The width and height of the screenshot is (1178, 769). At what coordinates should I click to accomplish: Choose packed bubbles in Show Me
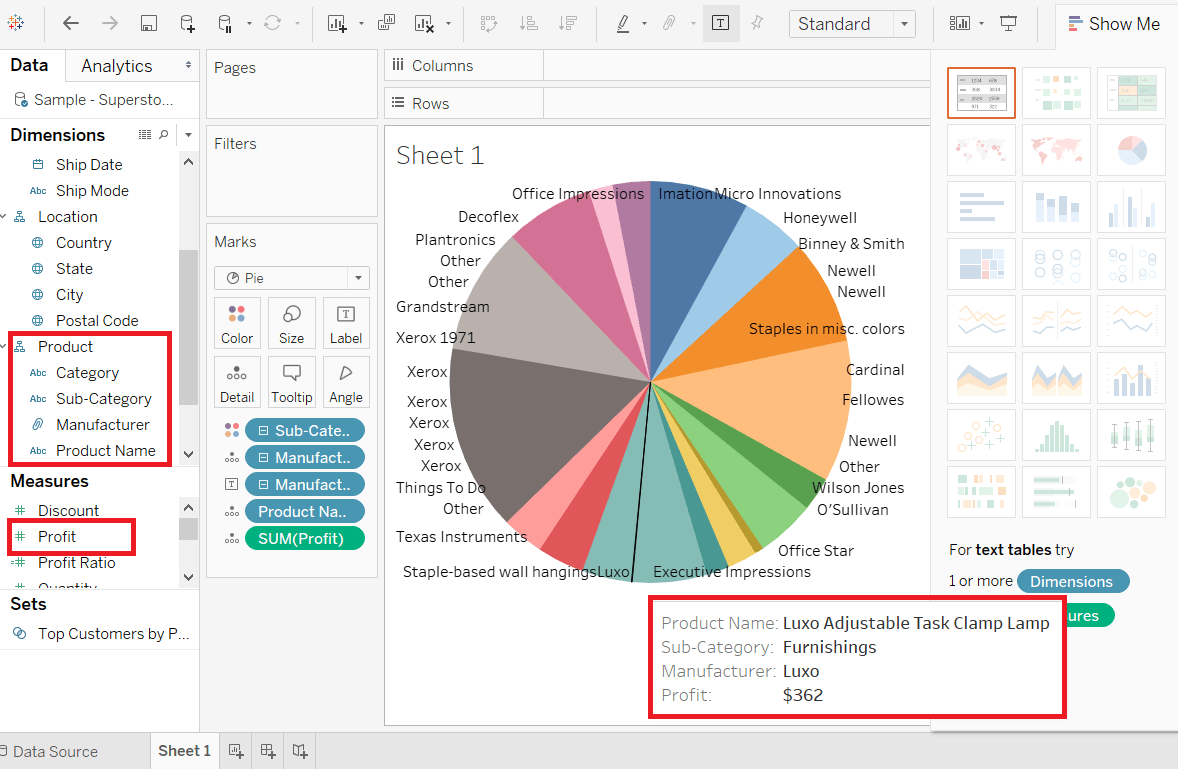tap(1131, 493)
